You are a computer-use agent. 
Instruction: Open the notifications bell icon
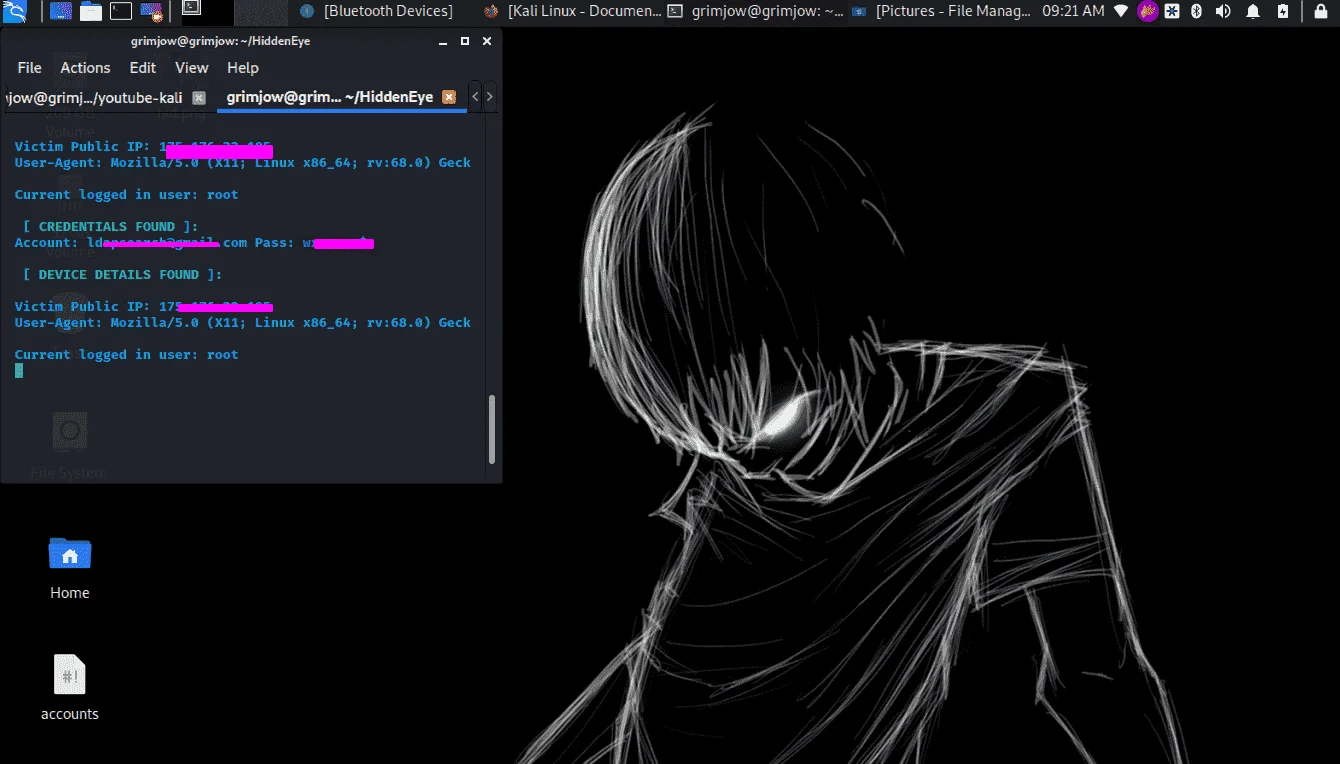point(1252,12)
